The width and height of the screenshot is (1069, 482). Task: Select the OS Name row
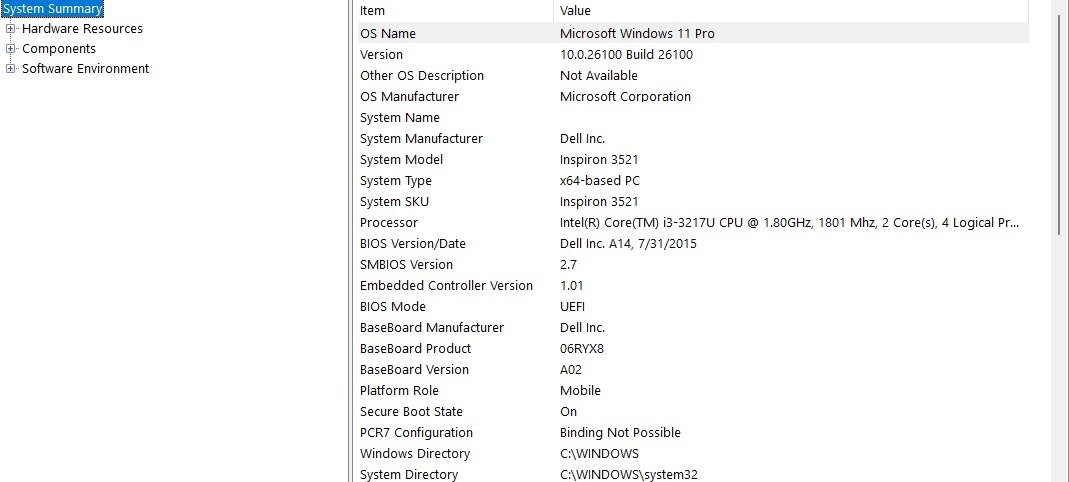pos(693,33)
